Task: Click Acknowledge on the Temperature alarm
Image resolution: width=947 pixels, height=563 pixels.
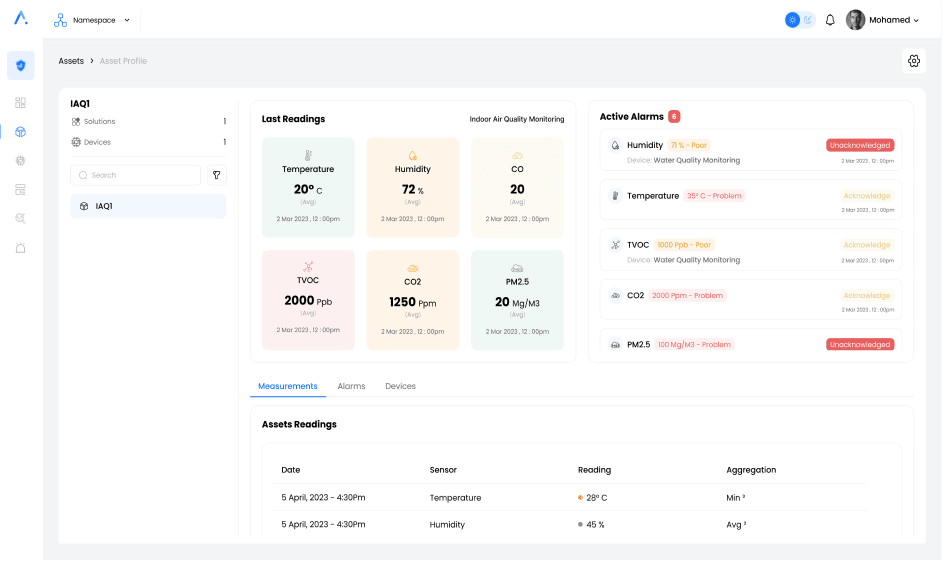Action: (x=866, y=196)
